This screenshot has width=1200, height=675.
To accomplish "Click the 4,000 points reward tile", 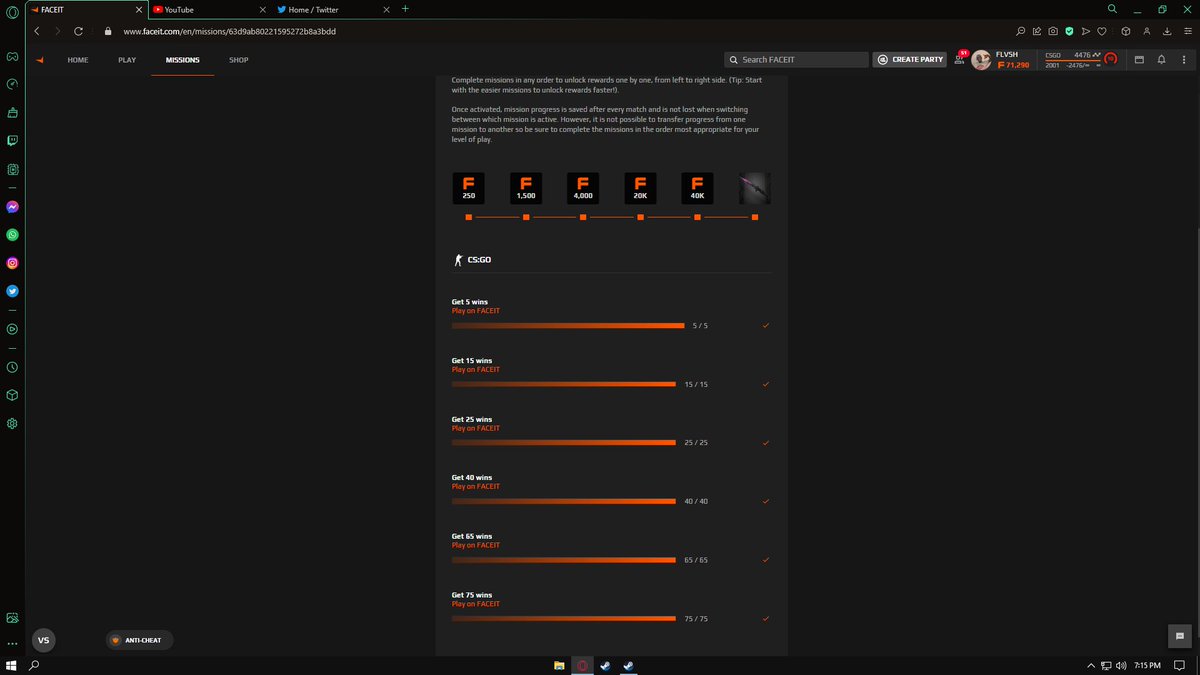I will coord(583,188).
